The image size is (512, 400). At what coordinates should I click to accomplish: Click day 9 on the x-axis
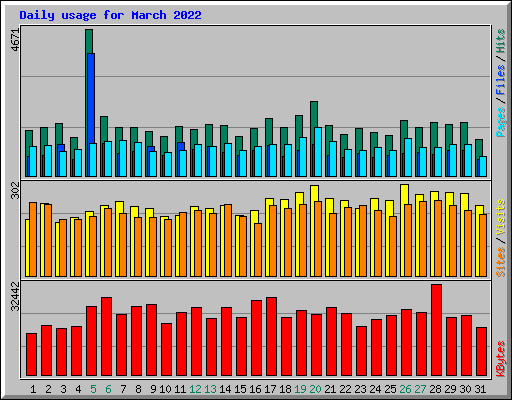tap(153, 389)
